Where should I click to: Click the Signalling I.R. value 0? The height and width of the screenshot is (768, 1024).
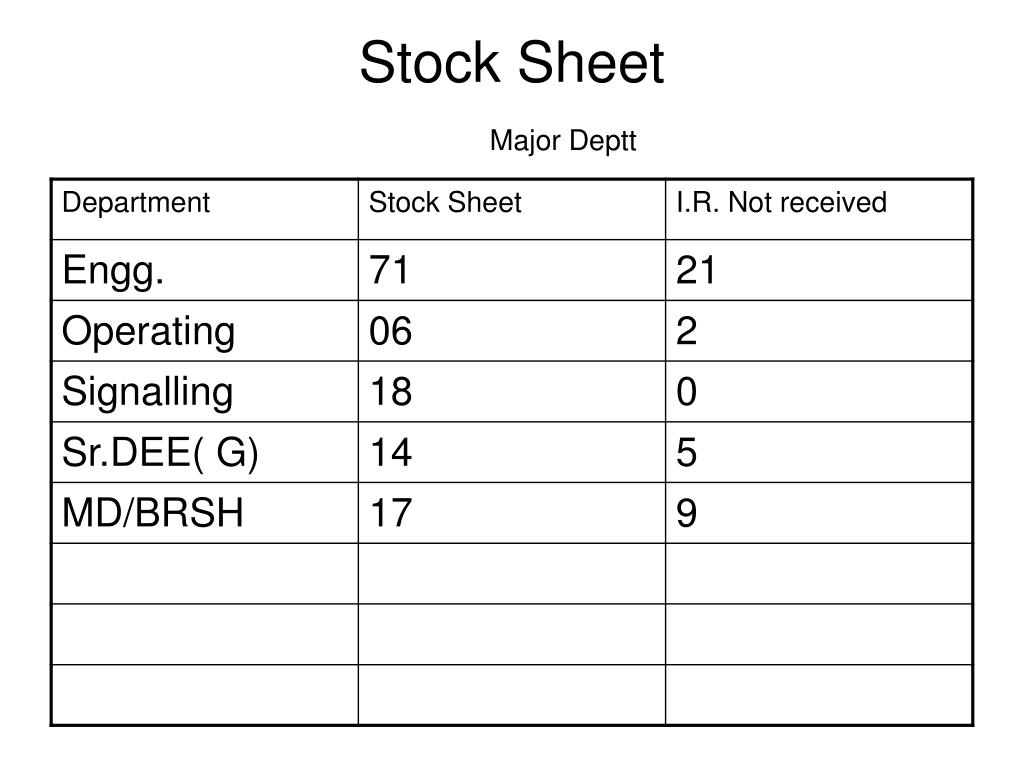point(686,391)
